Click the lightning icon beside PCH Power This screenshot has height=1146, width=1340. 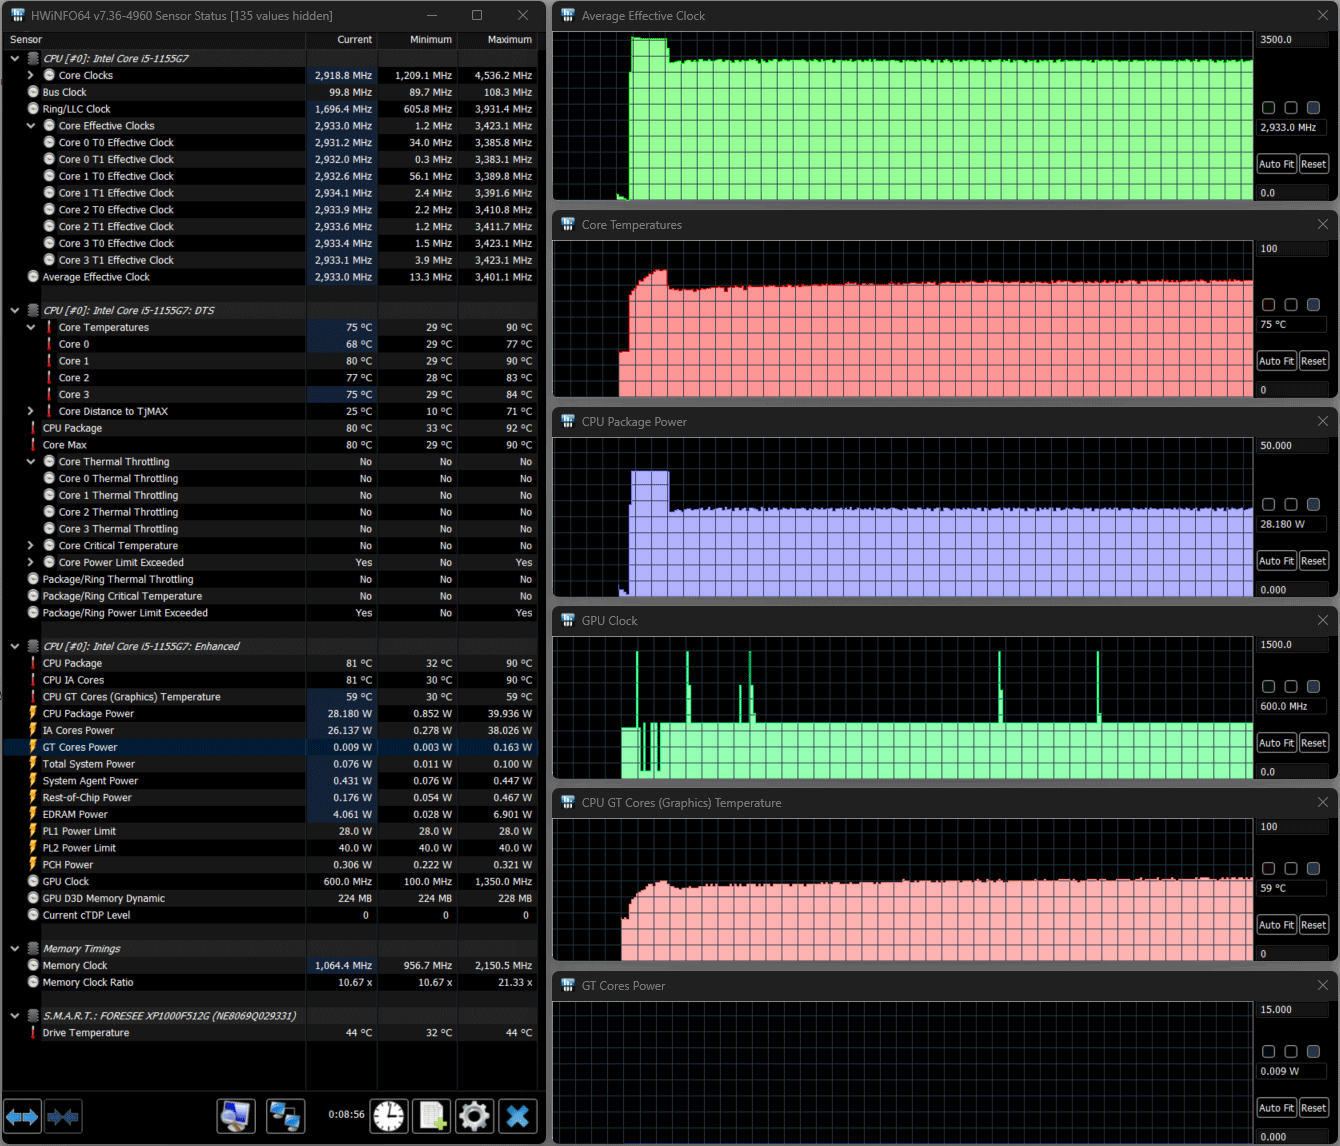[x=33, y=865]
